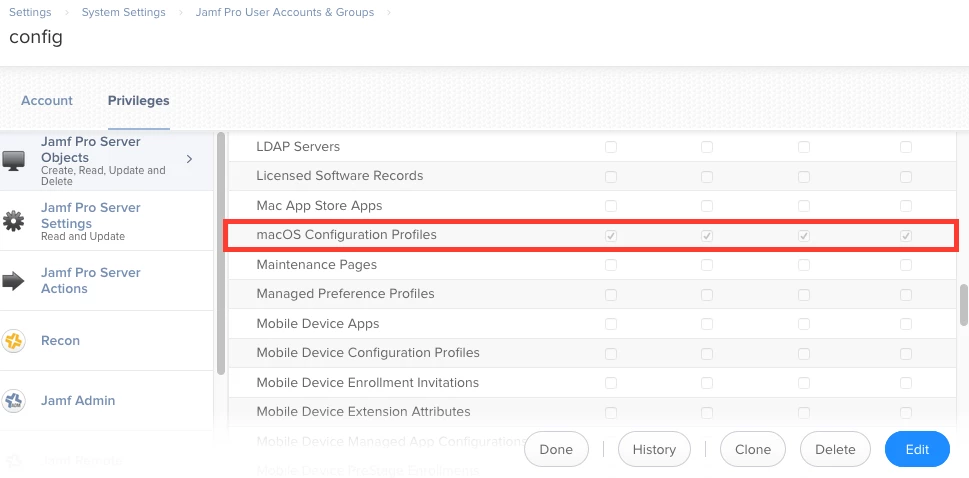Viewport: 969px width, 478px height.
Task: Toggle third checkbox in macOS Configuration Profiles row
Action: click(x=804, y=236)
